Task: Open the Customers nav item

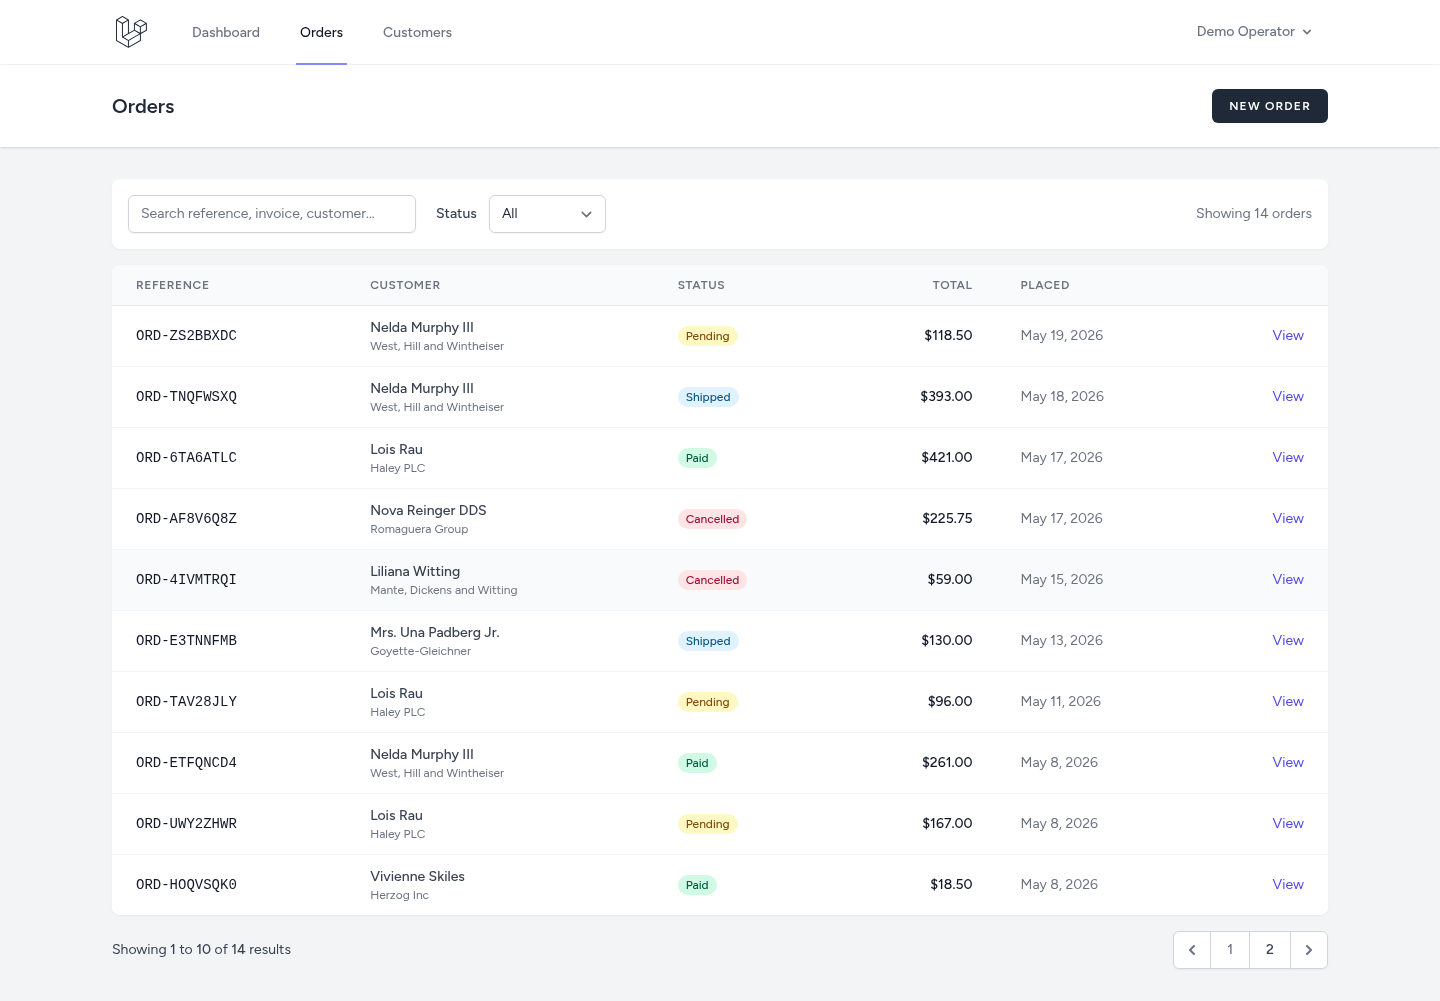Action: [x=417, y=32]
